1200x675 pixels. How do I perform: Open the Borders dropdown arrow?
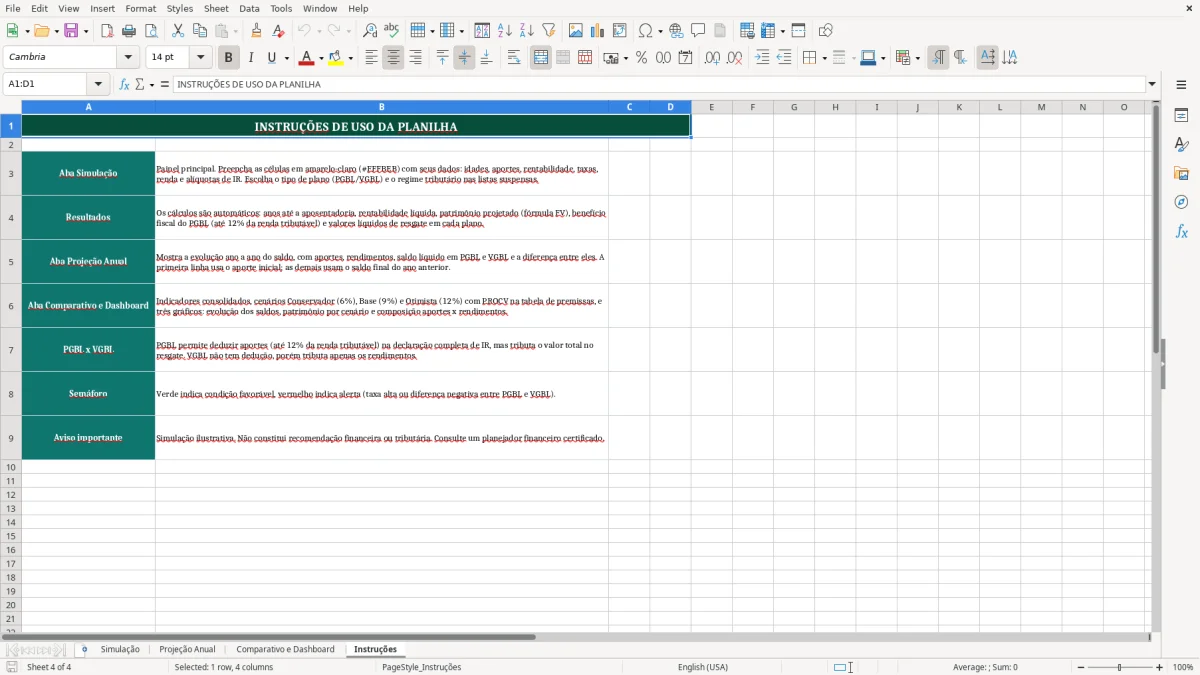pos(824,58)
